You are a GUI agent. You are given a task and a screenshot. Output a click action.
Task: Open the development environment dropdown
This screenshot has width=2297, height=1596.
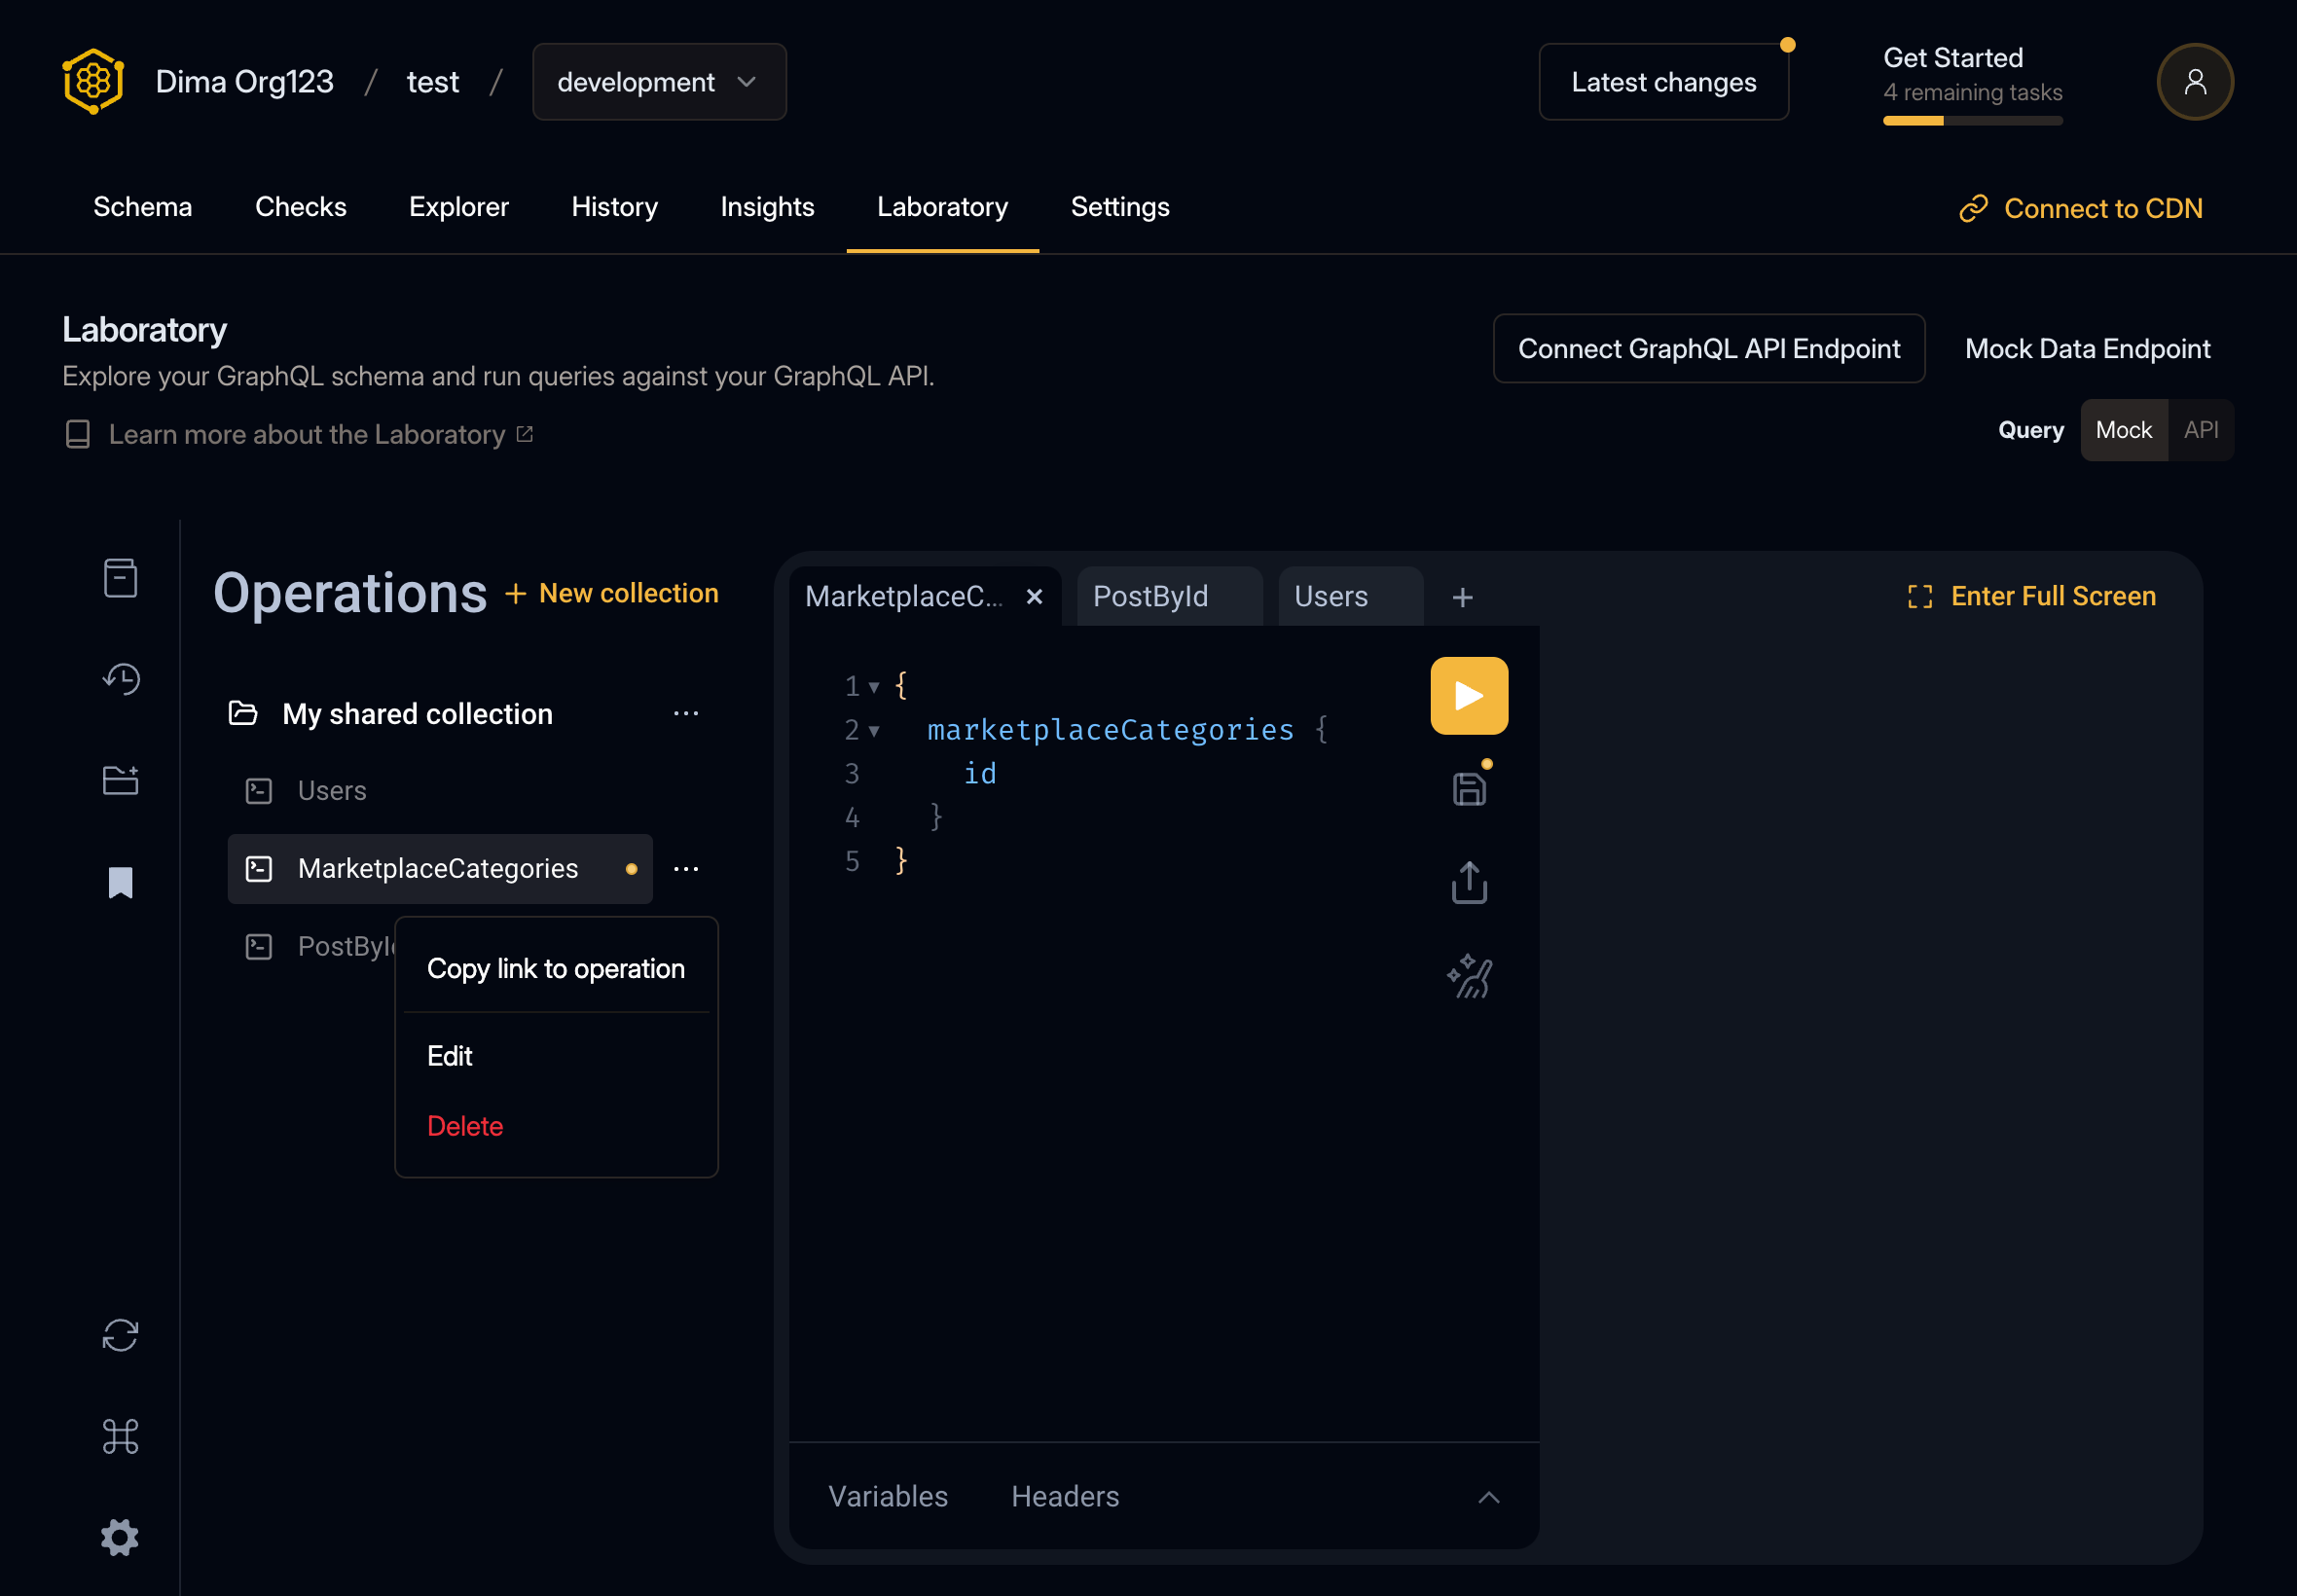(x=658, y=81)
